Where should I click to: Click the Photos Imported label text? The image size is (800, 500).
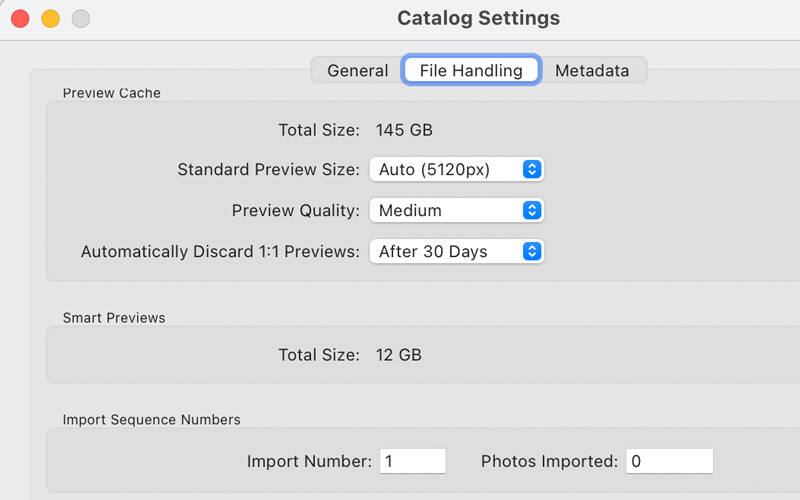[x=549, y=461]
